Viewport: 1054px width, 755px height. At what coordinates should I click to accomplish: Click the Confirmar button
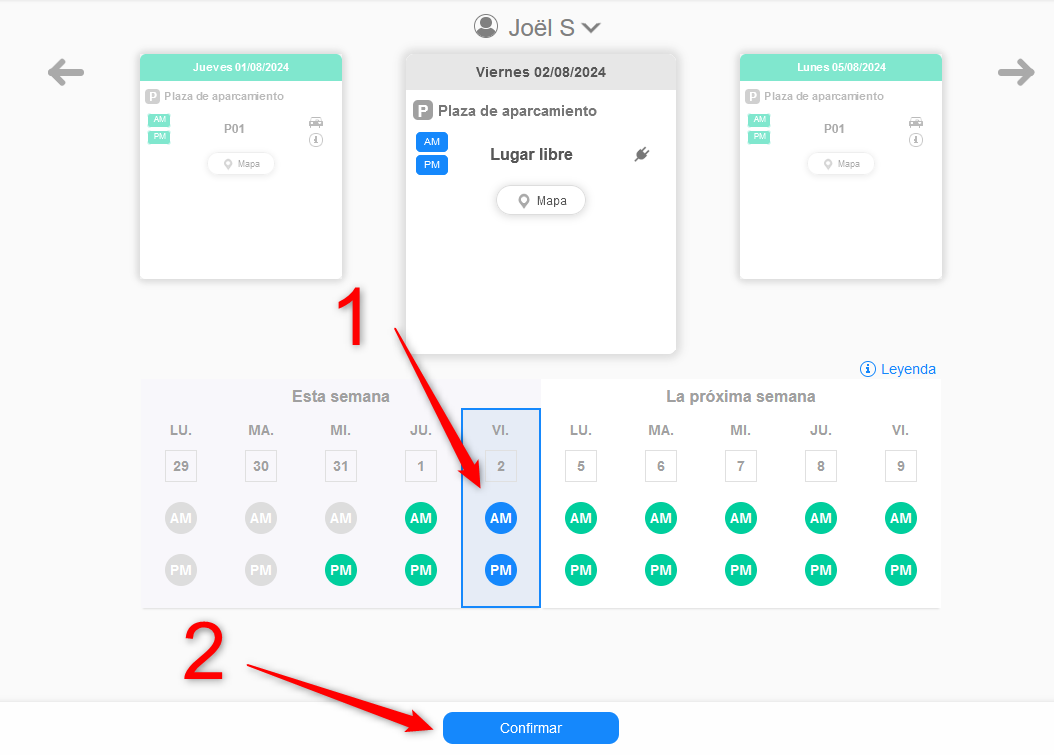(x=530, y=728)
